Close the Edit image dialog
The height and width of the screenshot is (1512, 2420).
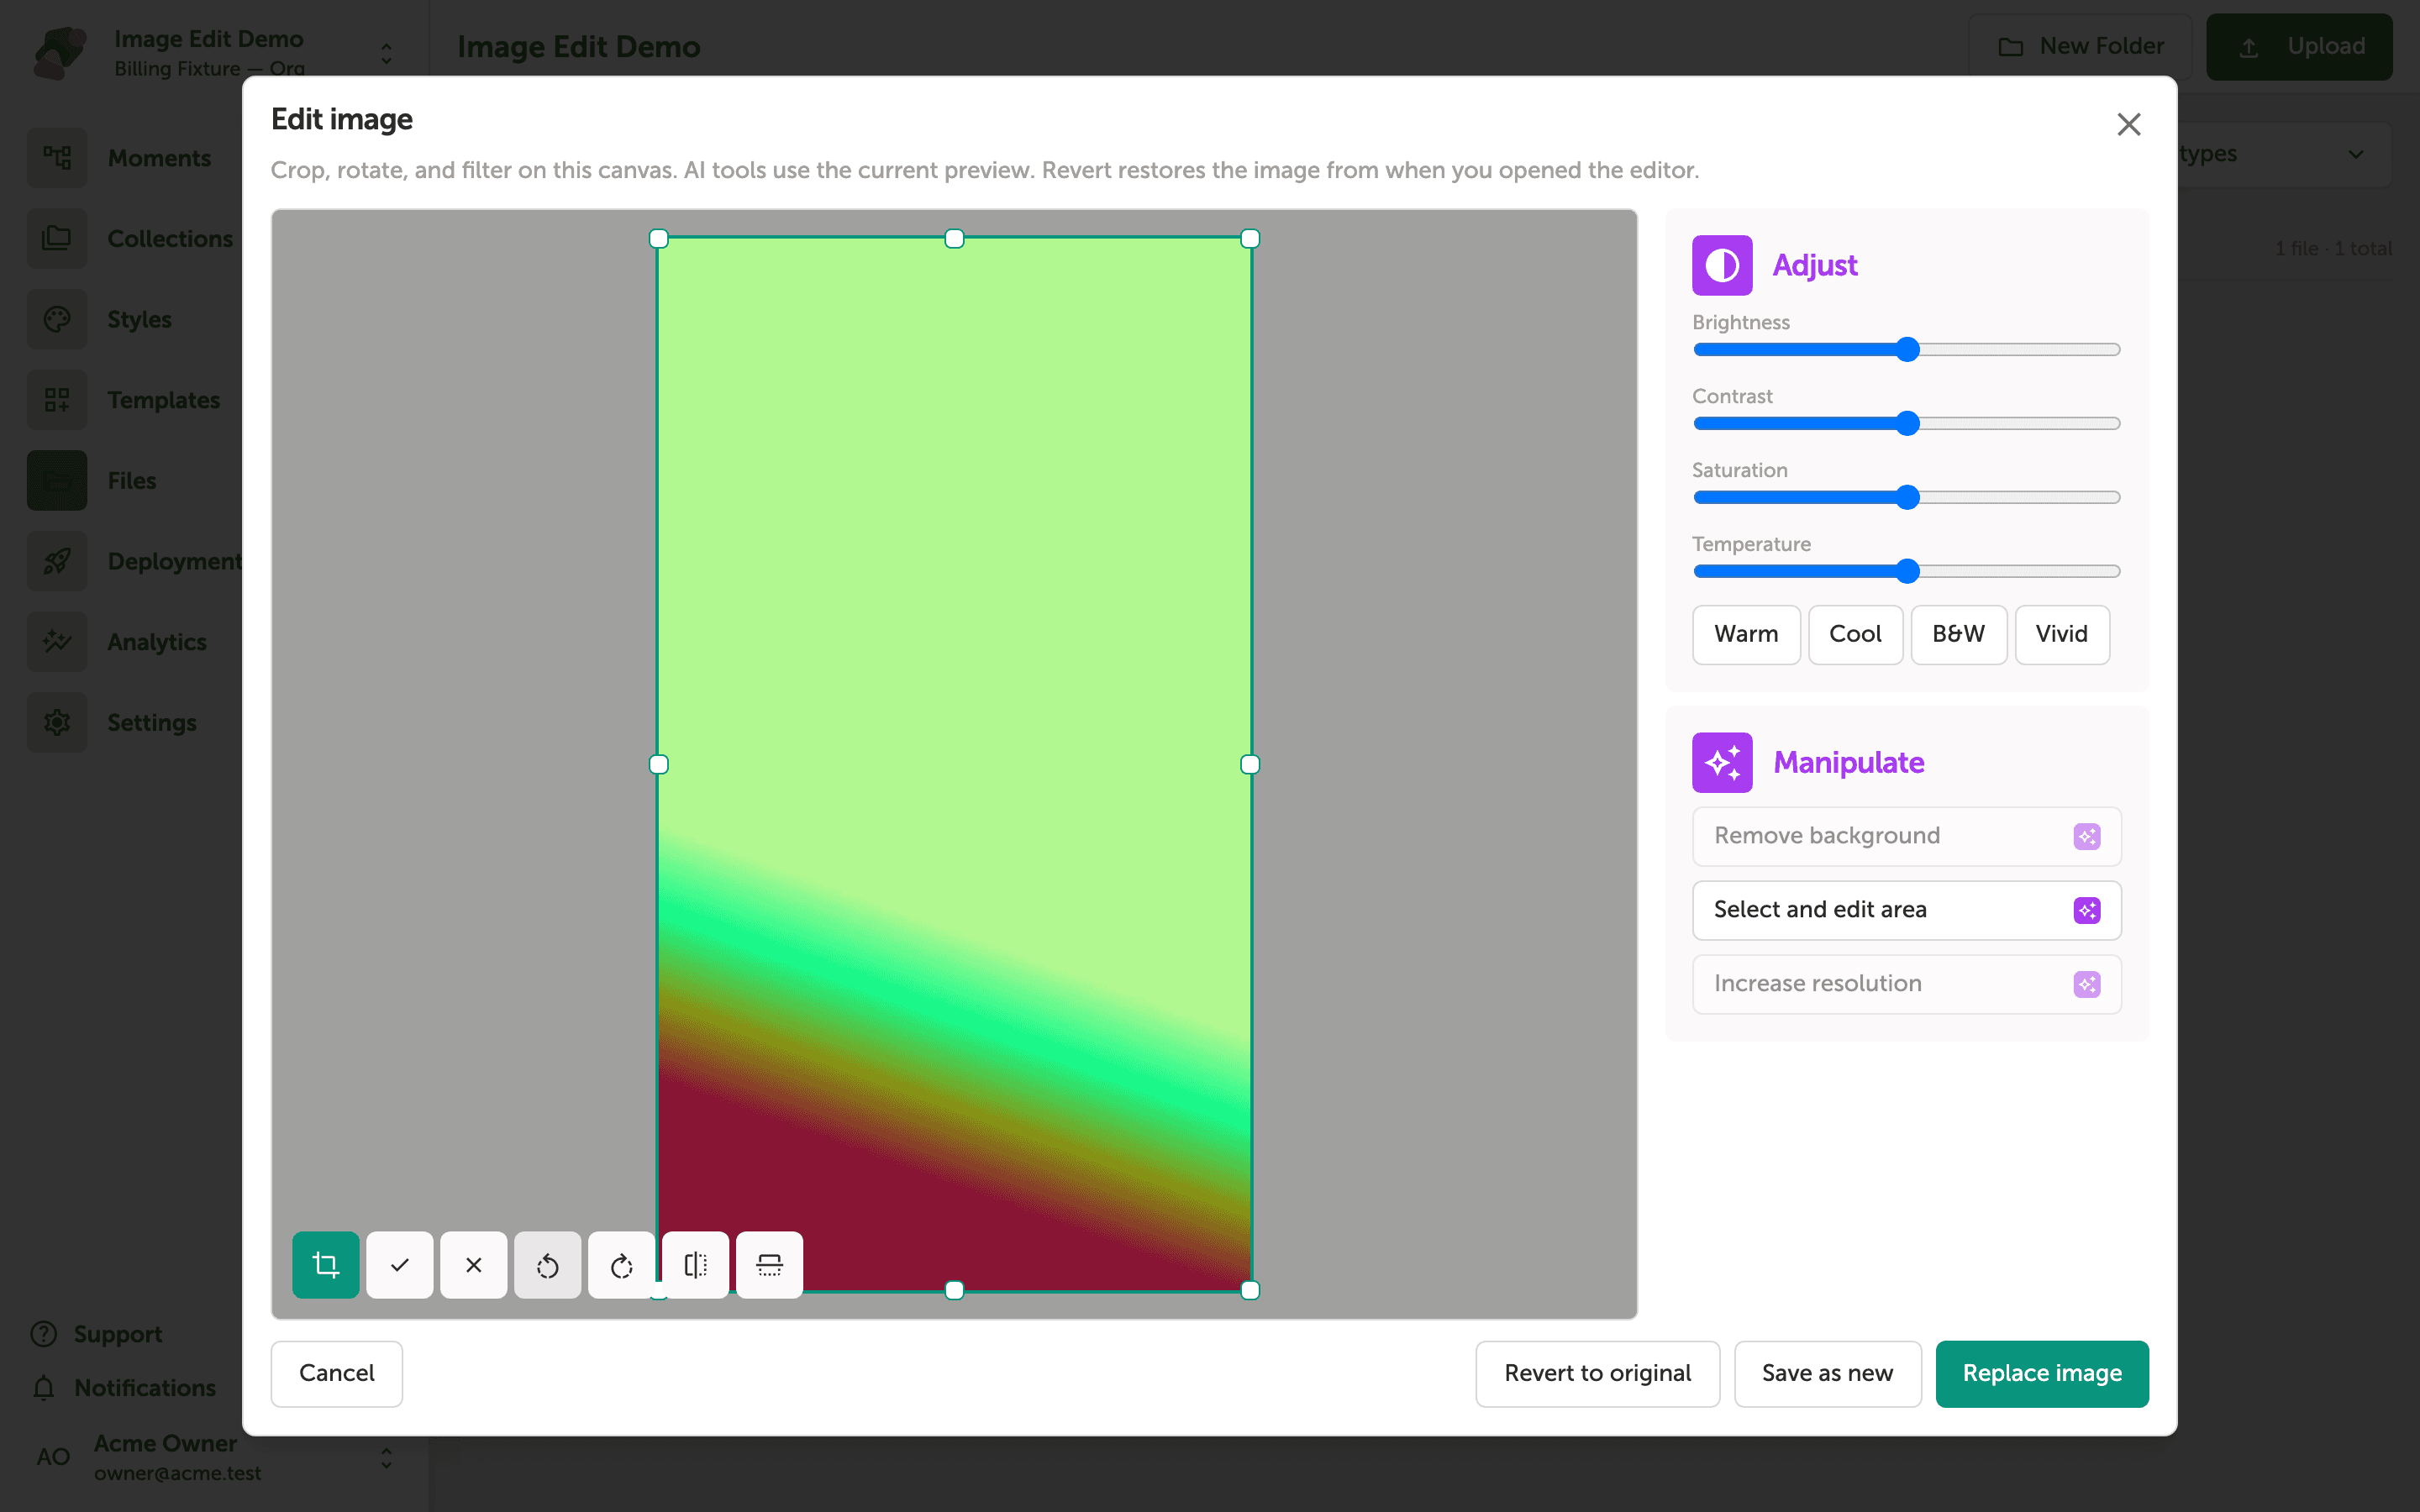point(2128,124)
